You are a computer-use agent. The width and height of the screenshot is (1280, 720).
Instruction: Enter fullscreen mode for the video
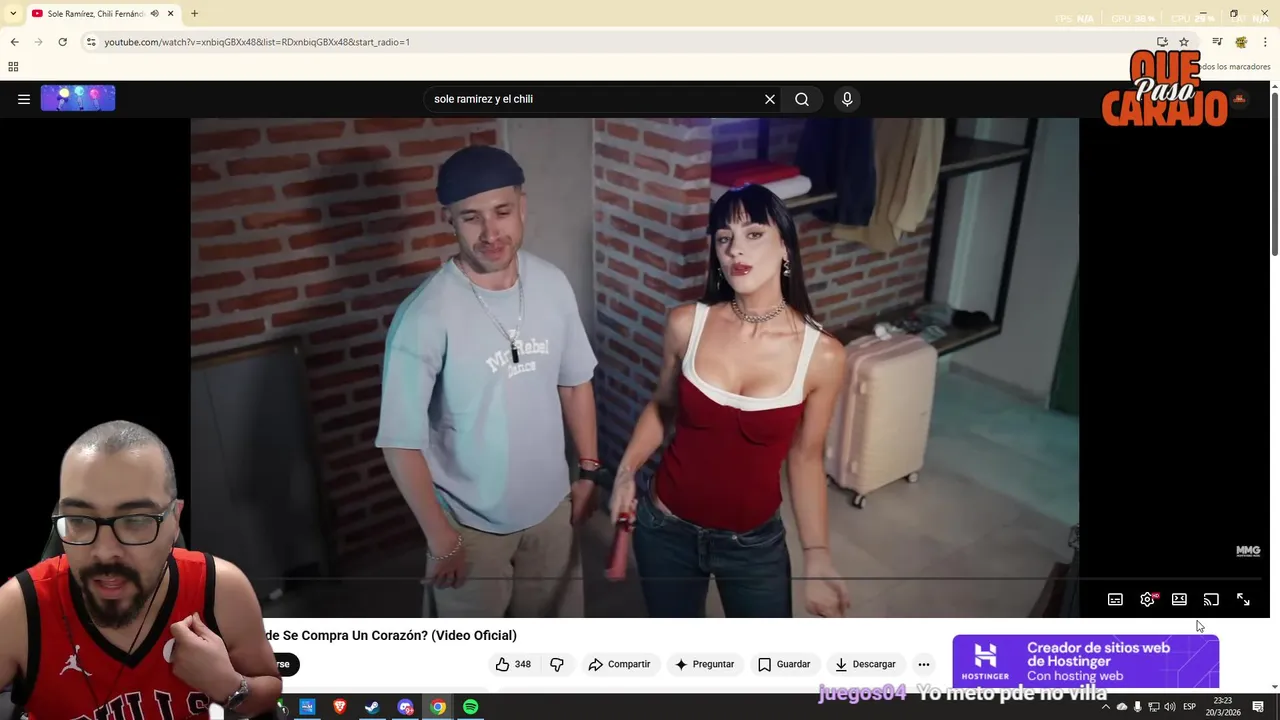(1243, 600)
